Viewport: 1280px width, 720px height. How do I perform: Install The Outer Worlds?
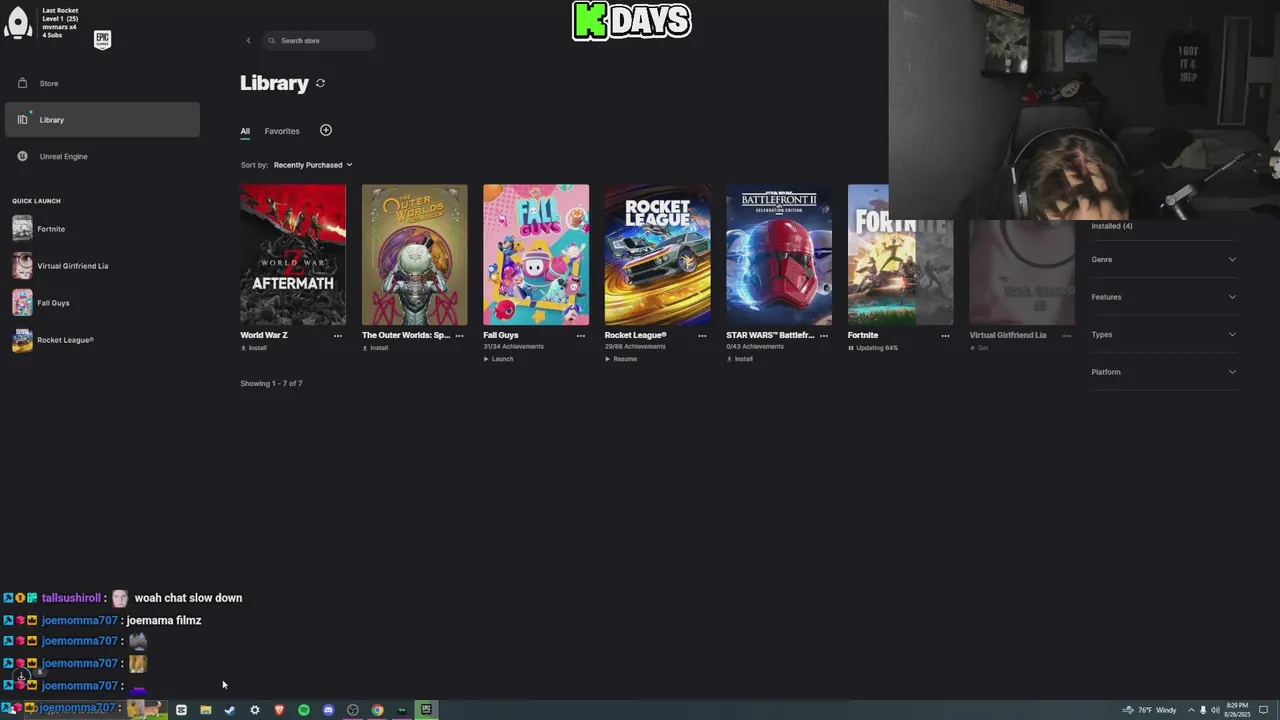point(375,348)
